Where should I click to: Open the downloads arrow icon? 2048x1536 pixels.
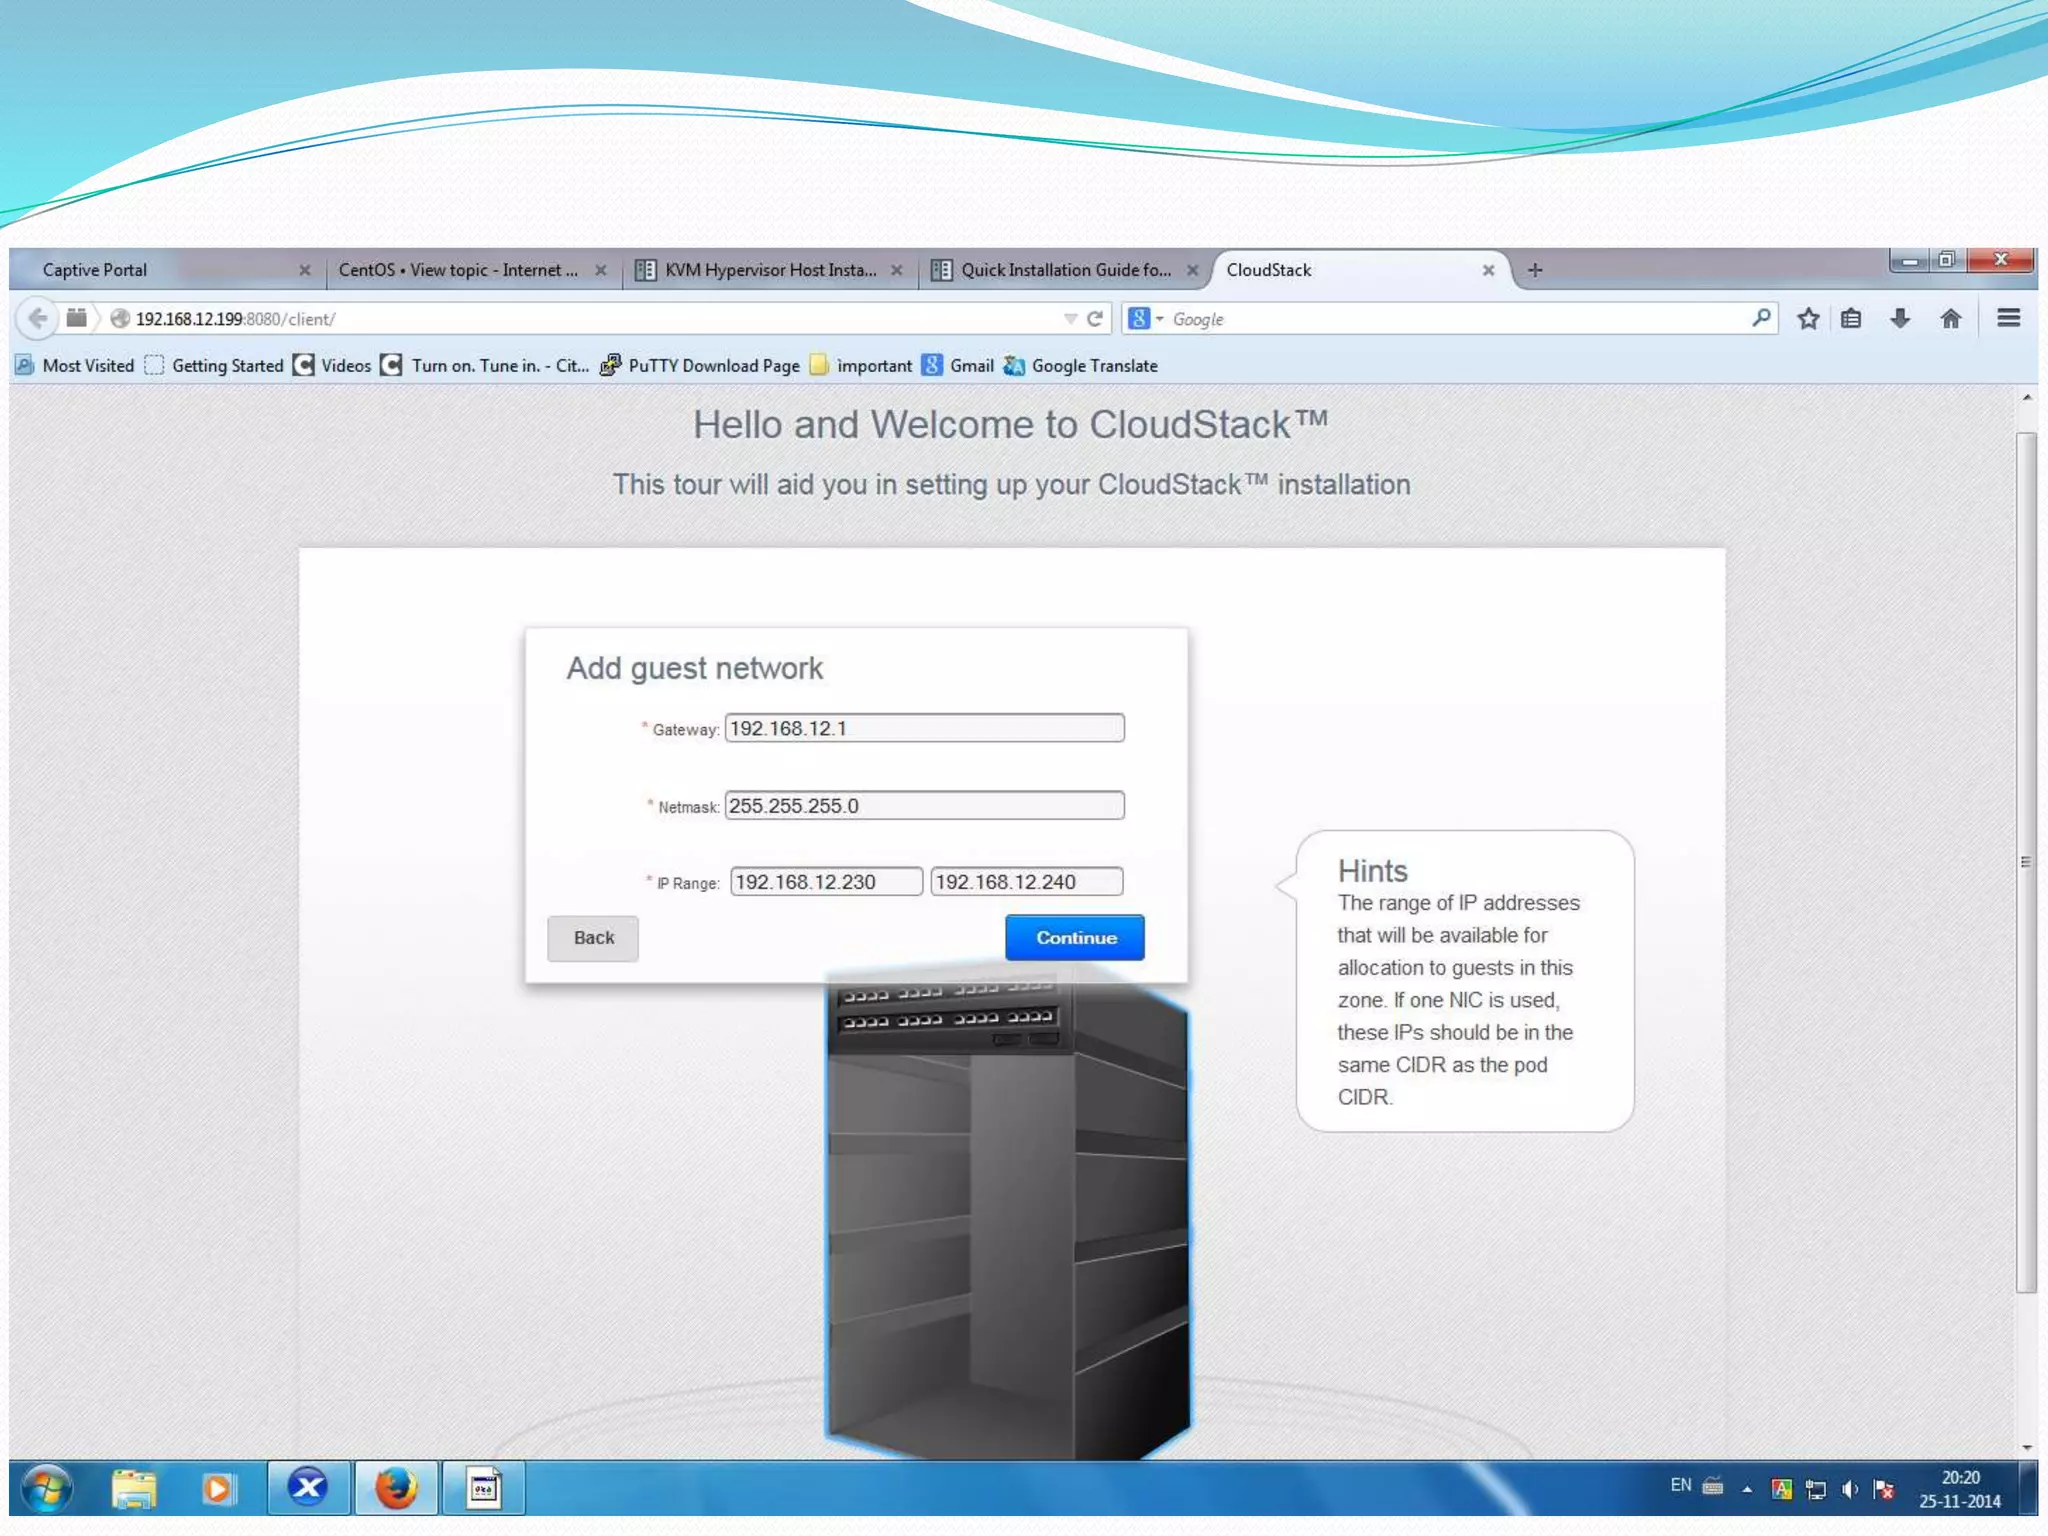[1900, 318]
